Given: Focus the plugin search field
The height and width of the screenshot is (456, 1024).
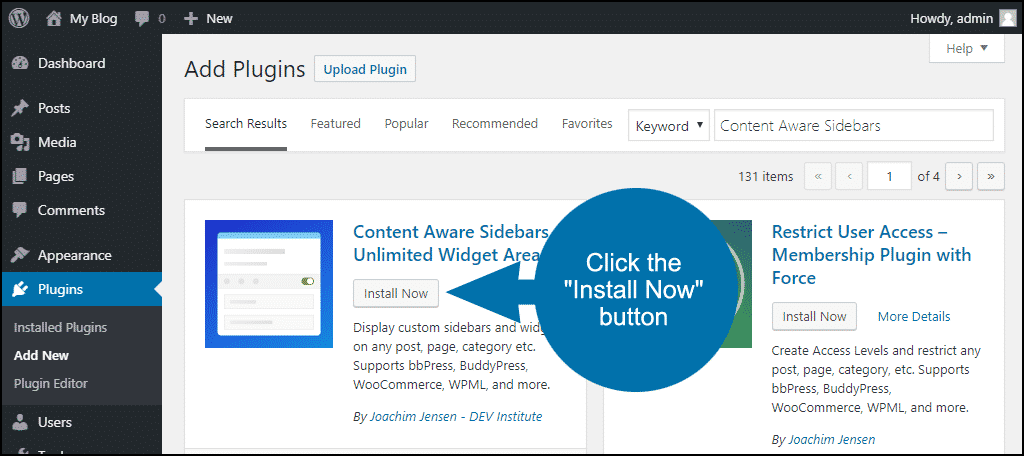Looking at the screenshot, I should click(x=854, y=125).
